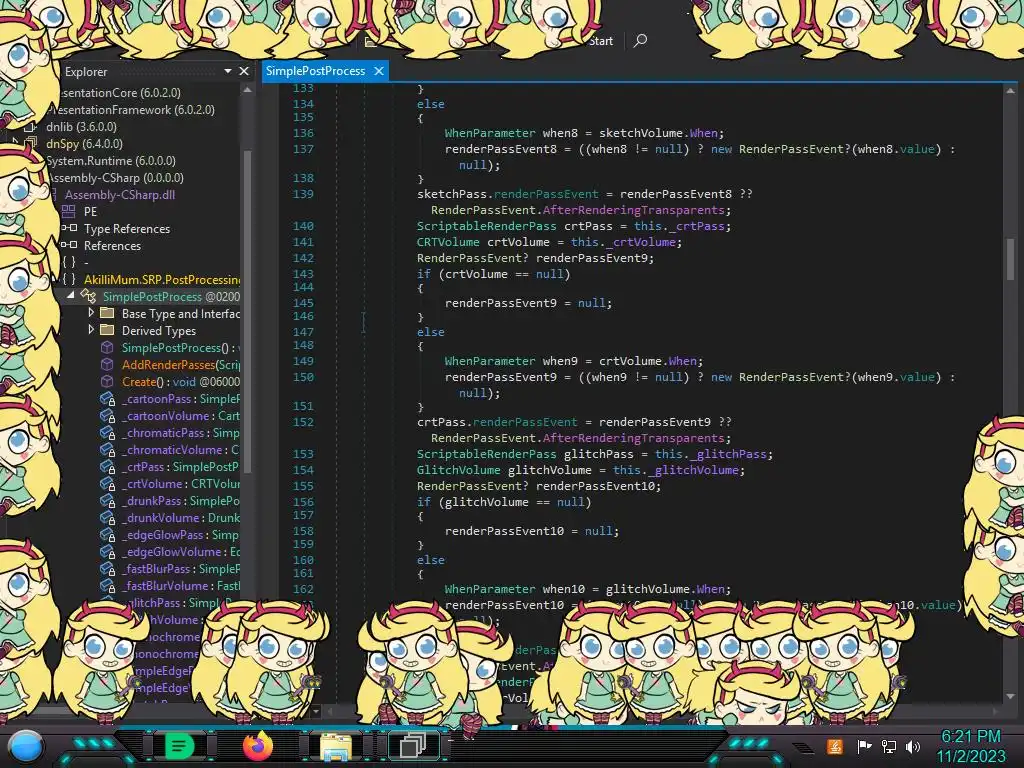The height and width of the screenshot is (768, 1024).
Task: Click the SimplePostProcess() constructor icon
Action: pos(107,347)
